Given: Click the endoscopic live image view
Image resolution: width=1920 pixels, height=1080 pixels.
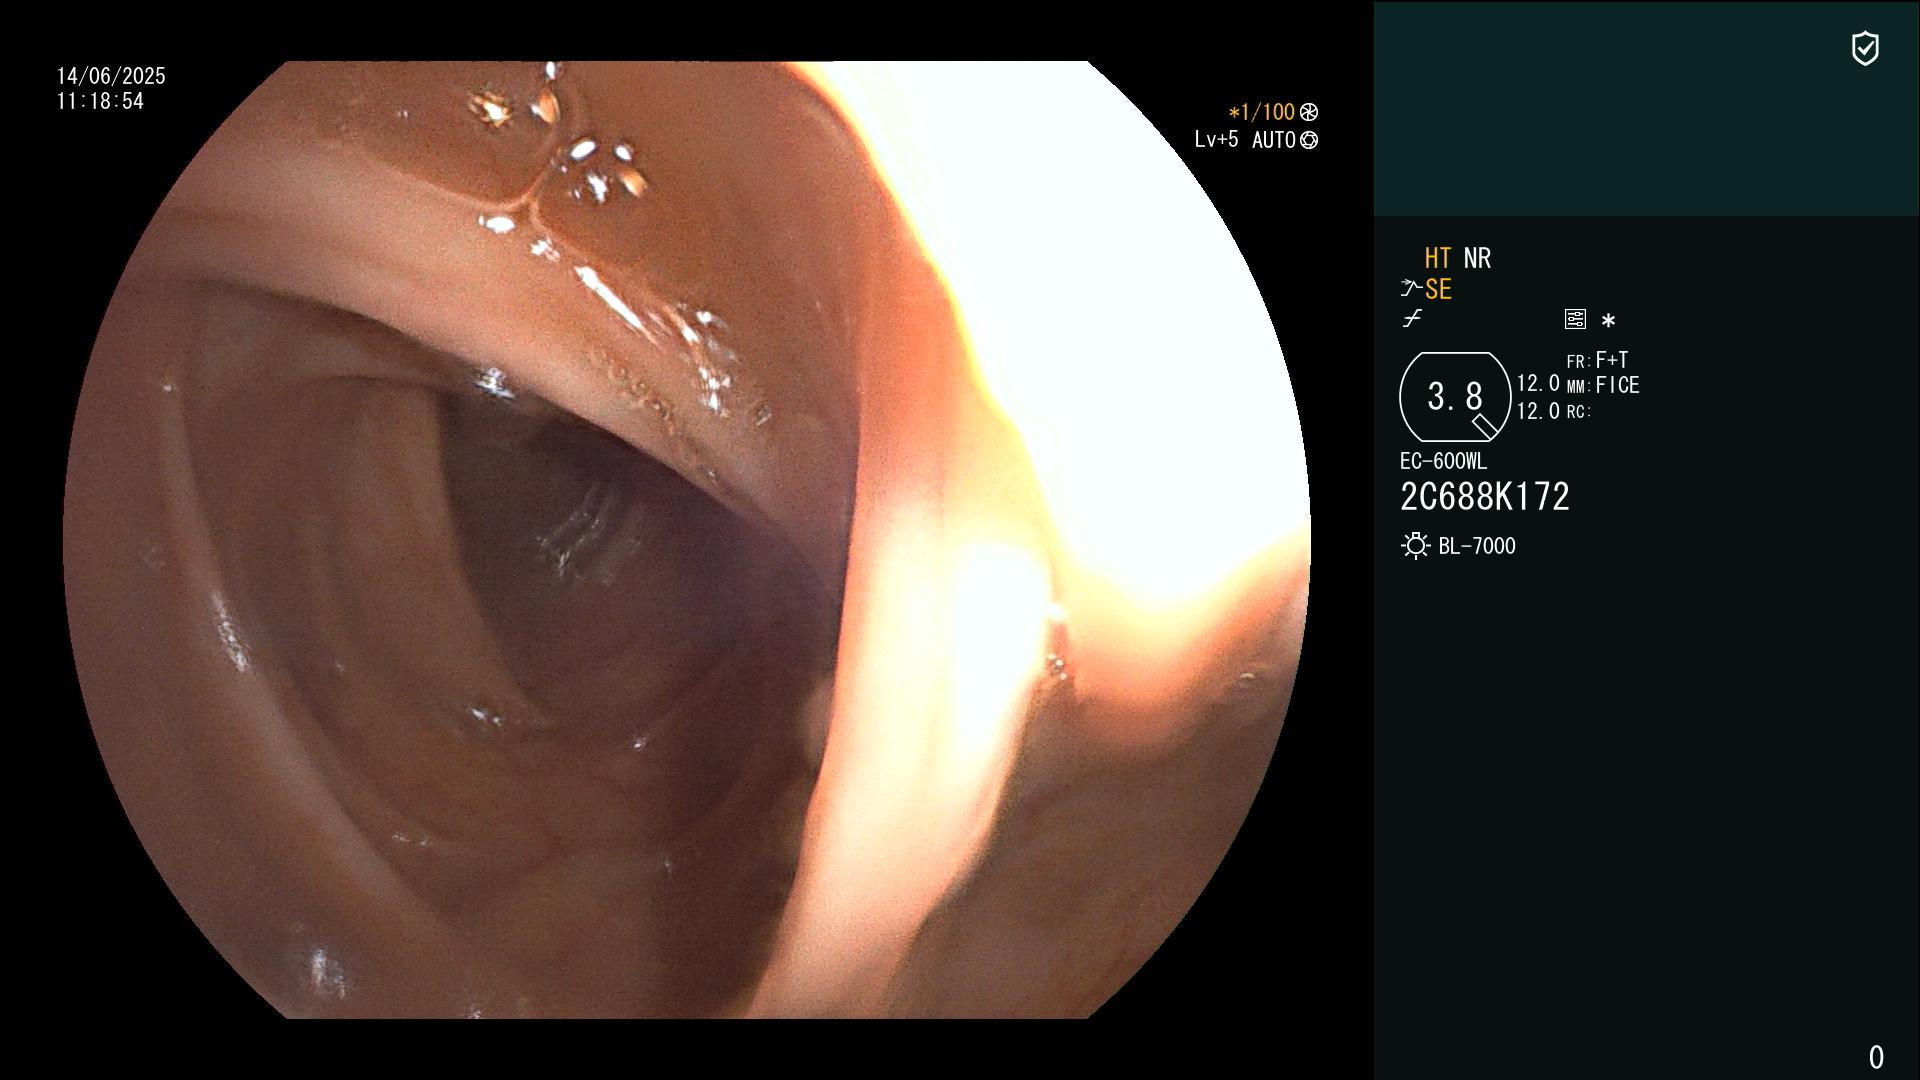Looking at the screenshot, I should pos(687,540).
